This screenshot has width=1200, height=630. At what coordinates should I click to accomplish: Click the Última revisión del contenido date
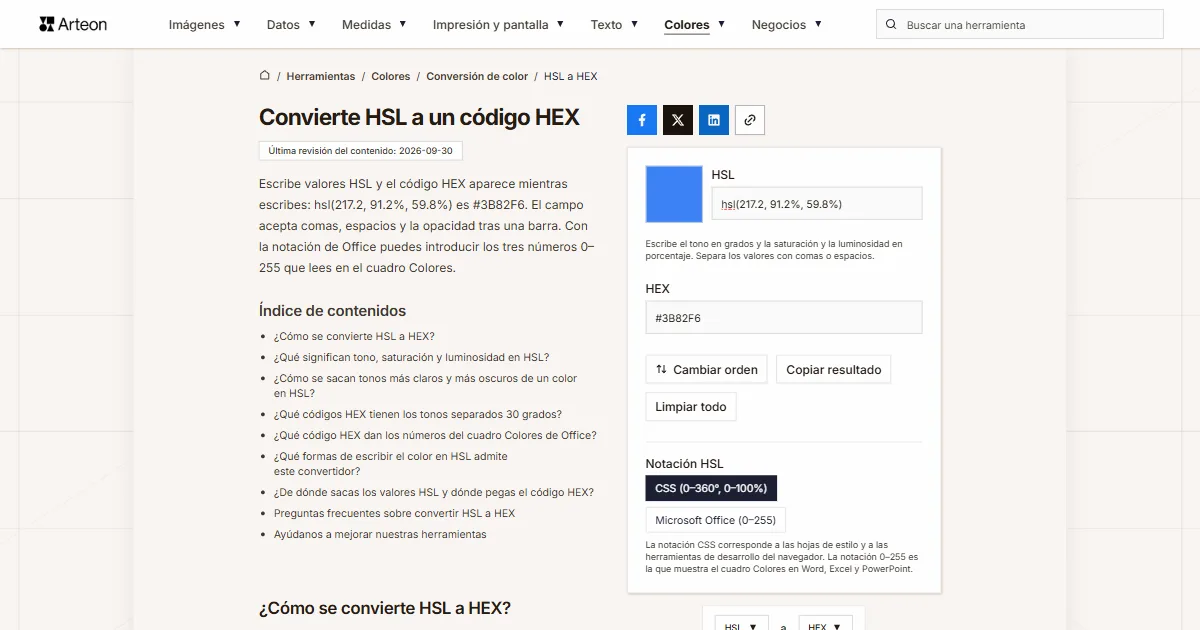361,151
